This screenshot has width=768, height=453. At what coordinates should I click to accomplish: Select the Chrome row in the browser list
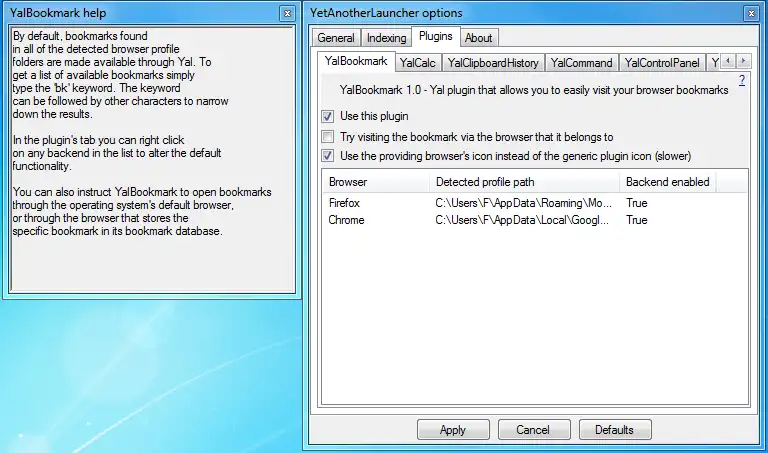coord(535,220)
